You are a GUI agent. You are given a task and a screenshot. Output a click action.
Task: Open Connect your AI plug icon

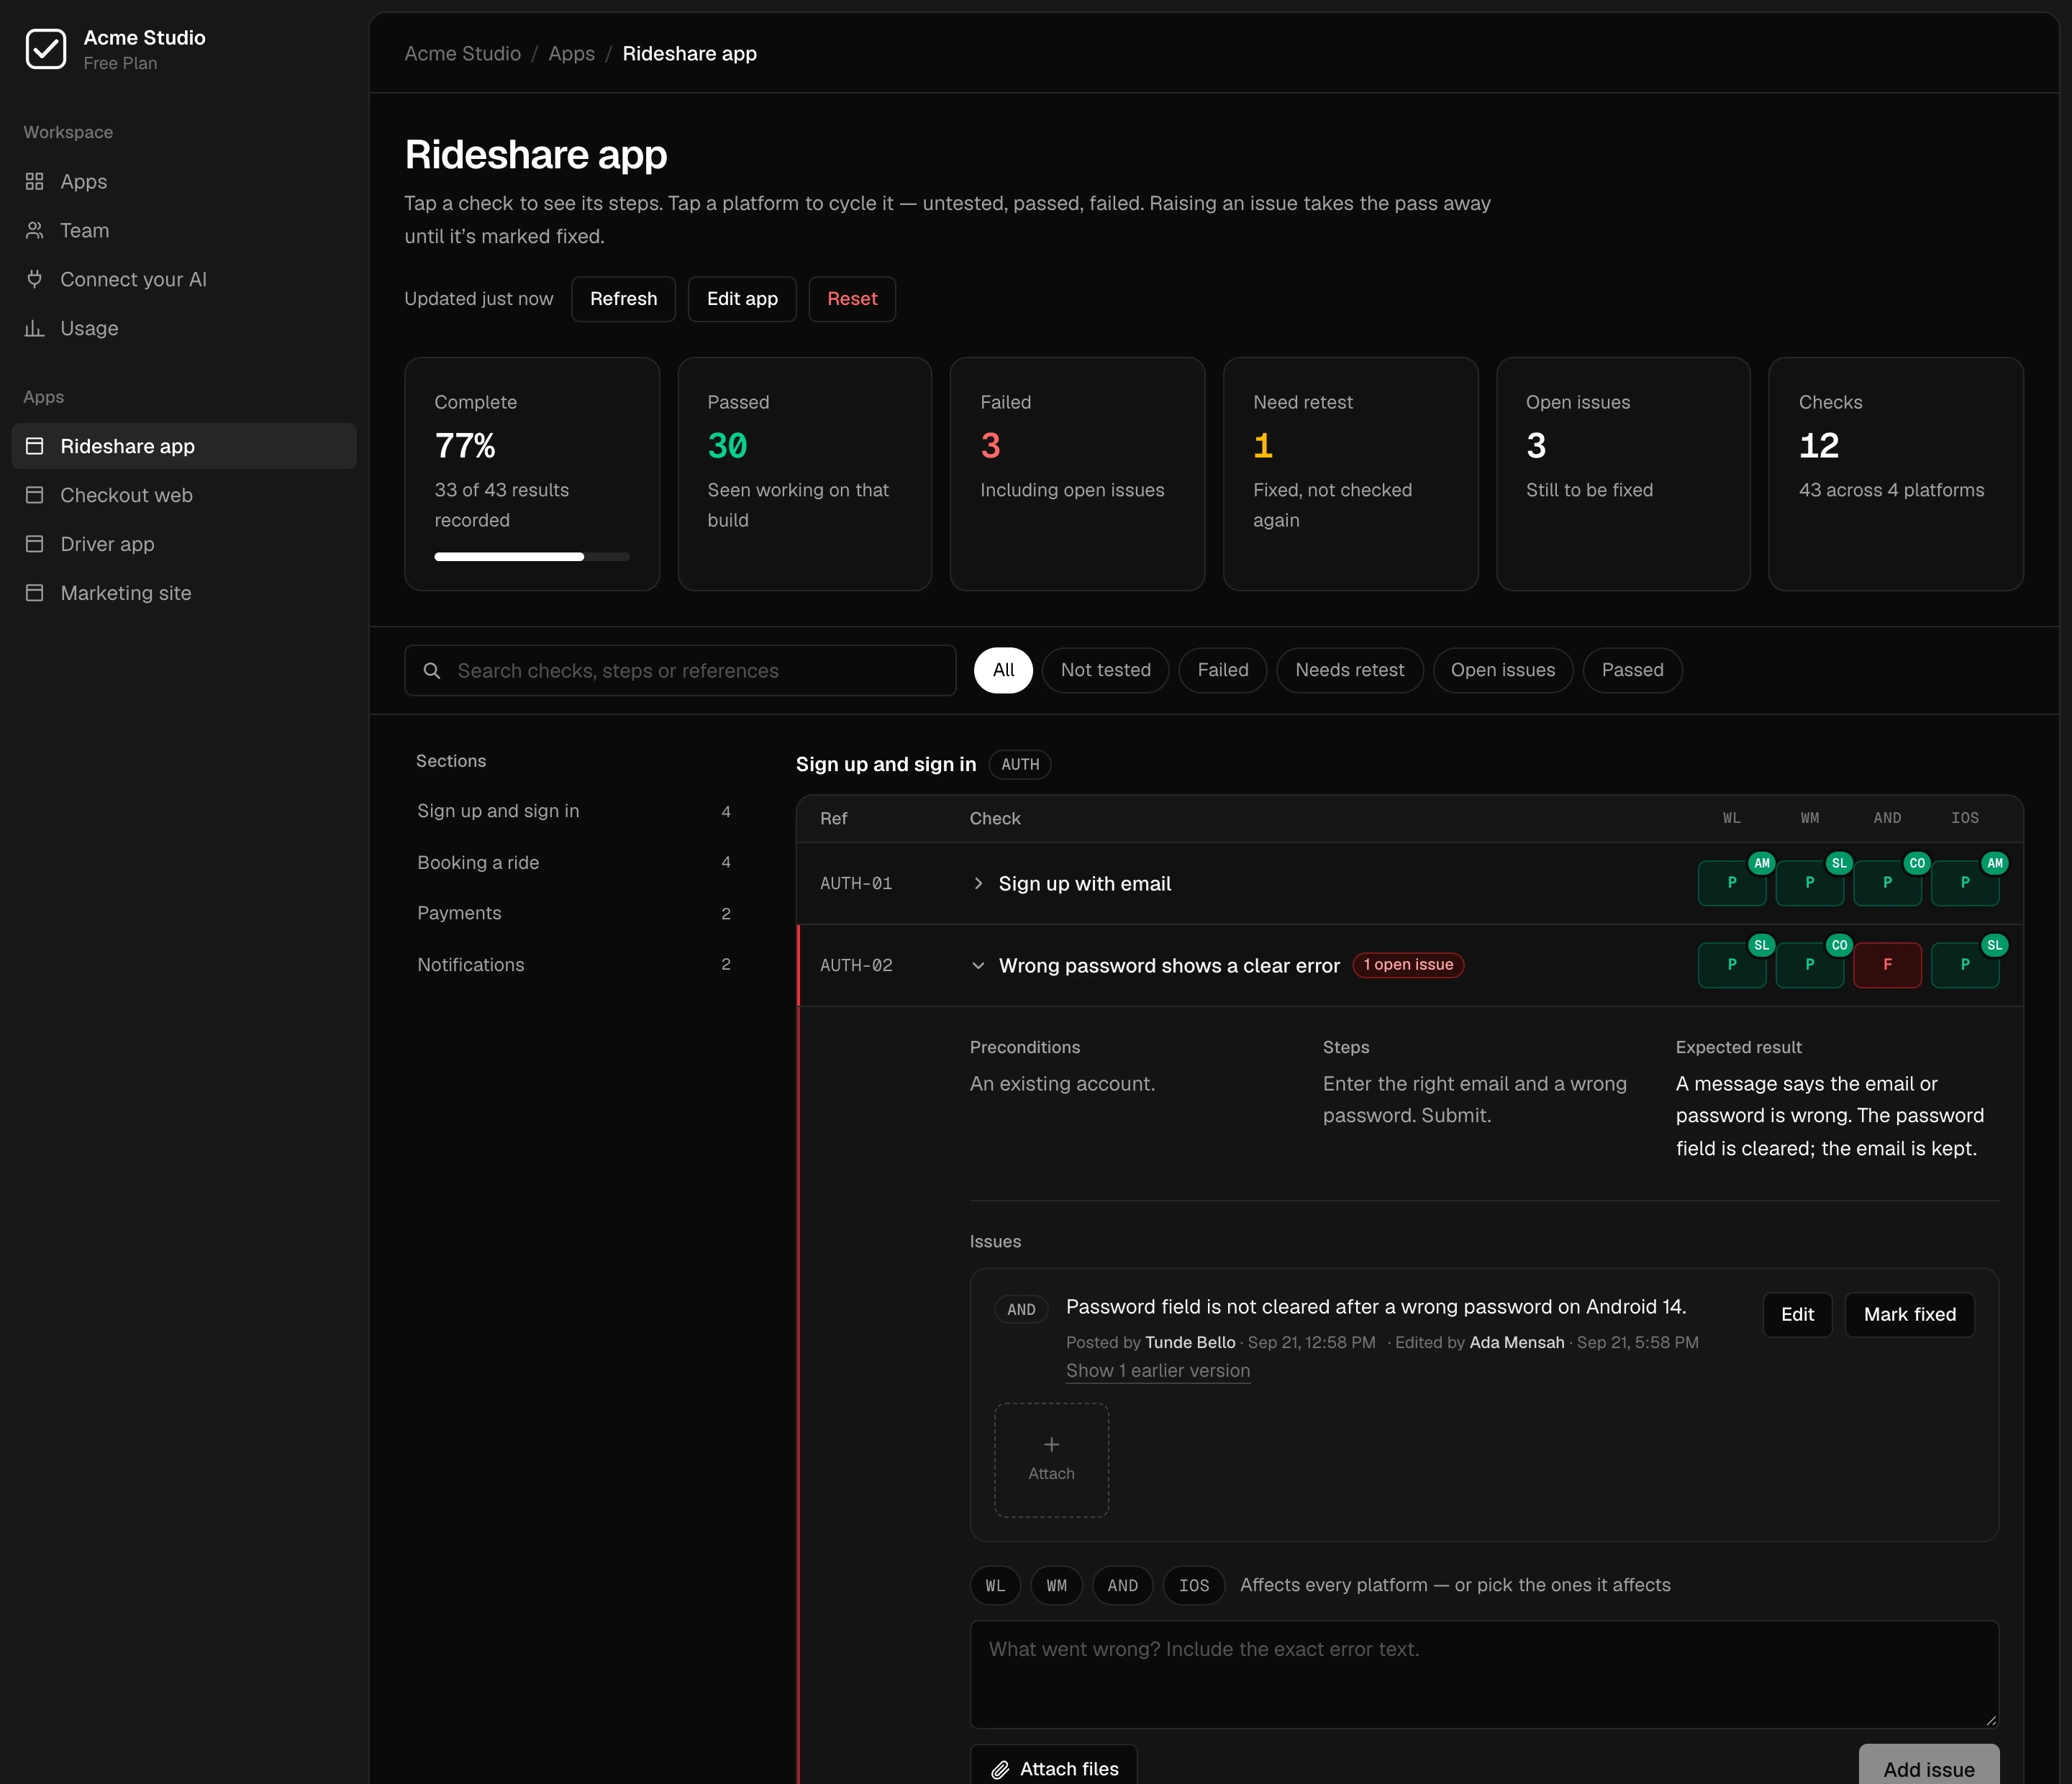[34, 279]
